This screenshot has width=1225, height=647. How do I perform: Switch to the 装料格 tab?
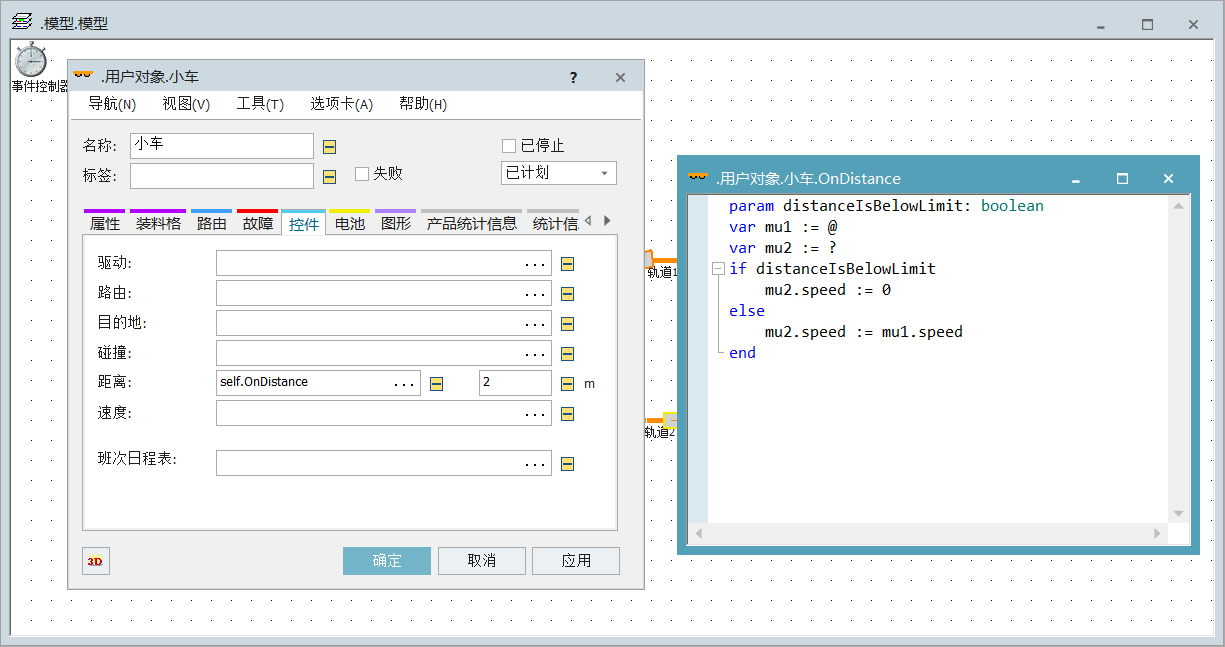(x=158, y=223)
